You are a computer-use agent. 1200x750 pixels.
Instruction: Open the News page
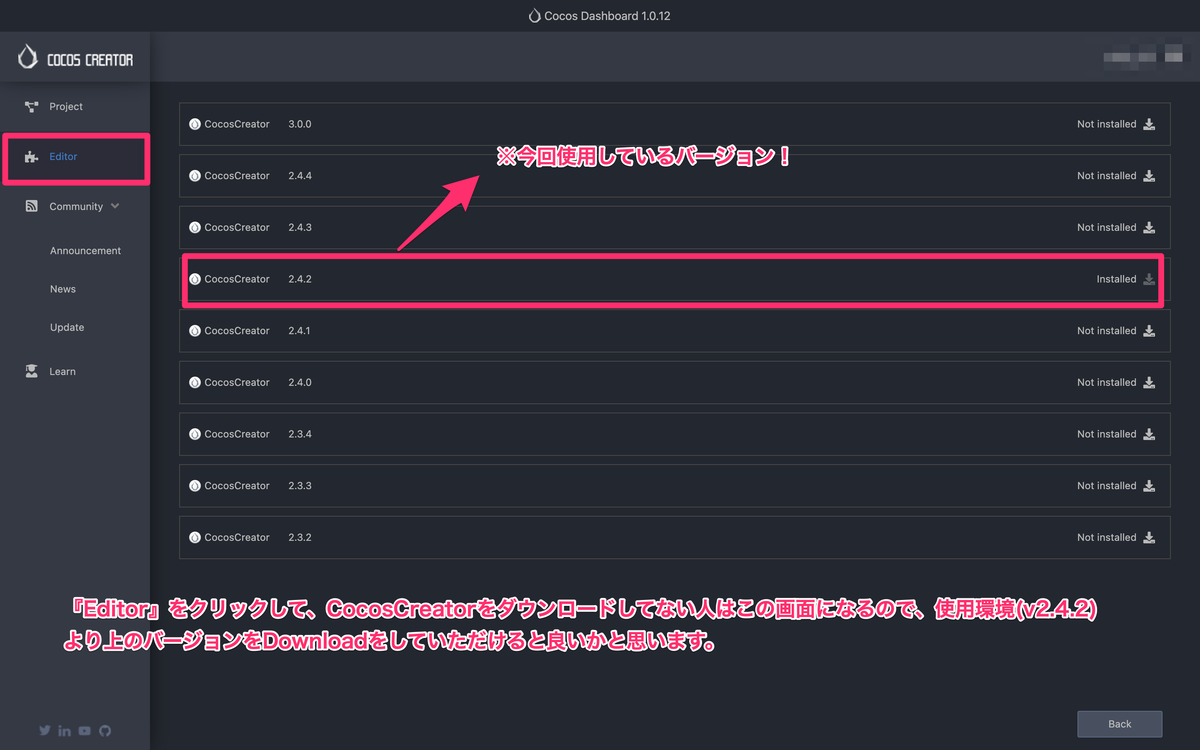click(62, 288)
